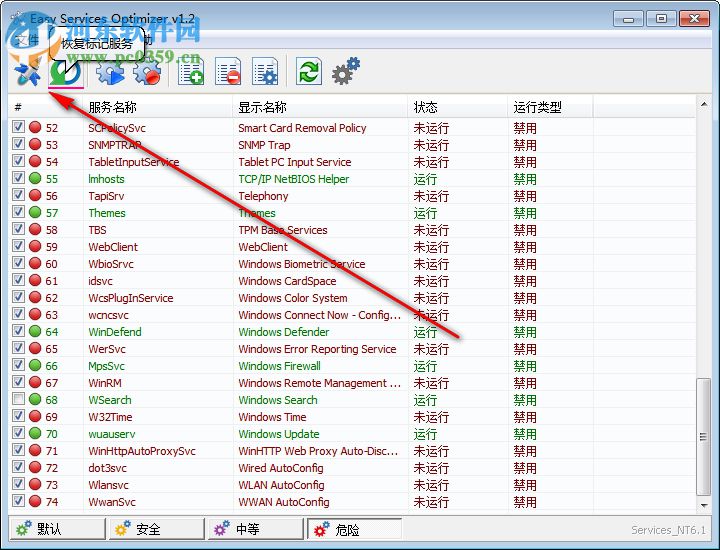The image size is (720, 550).
Task: Click the add service to list icon
Action: tap(191, 72)
